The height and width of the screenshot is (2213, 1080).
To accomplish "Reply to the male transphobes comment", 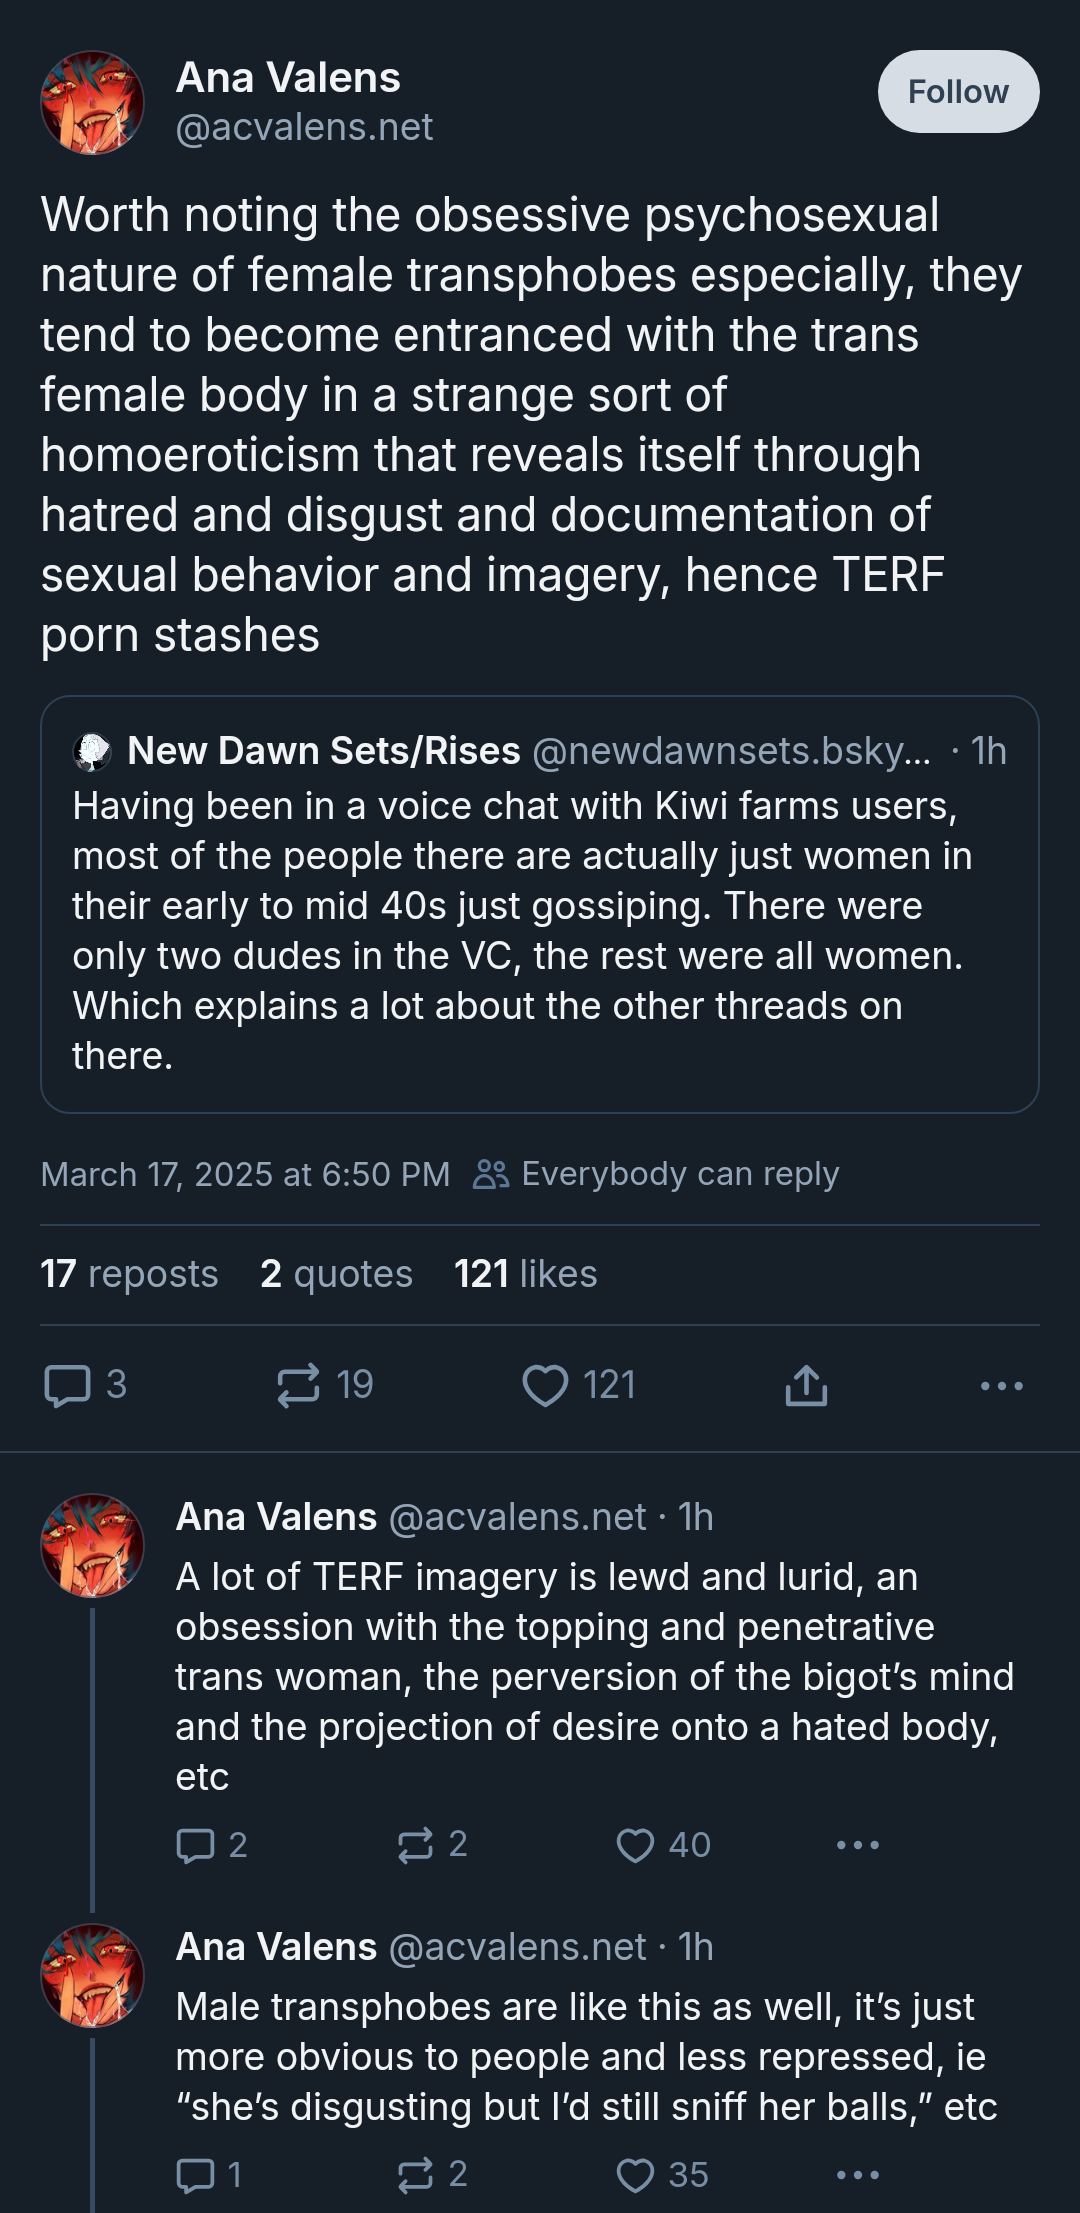I will coord(196,2174).
